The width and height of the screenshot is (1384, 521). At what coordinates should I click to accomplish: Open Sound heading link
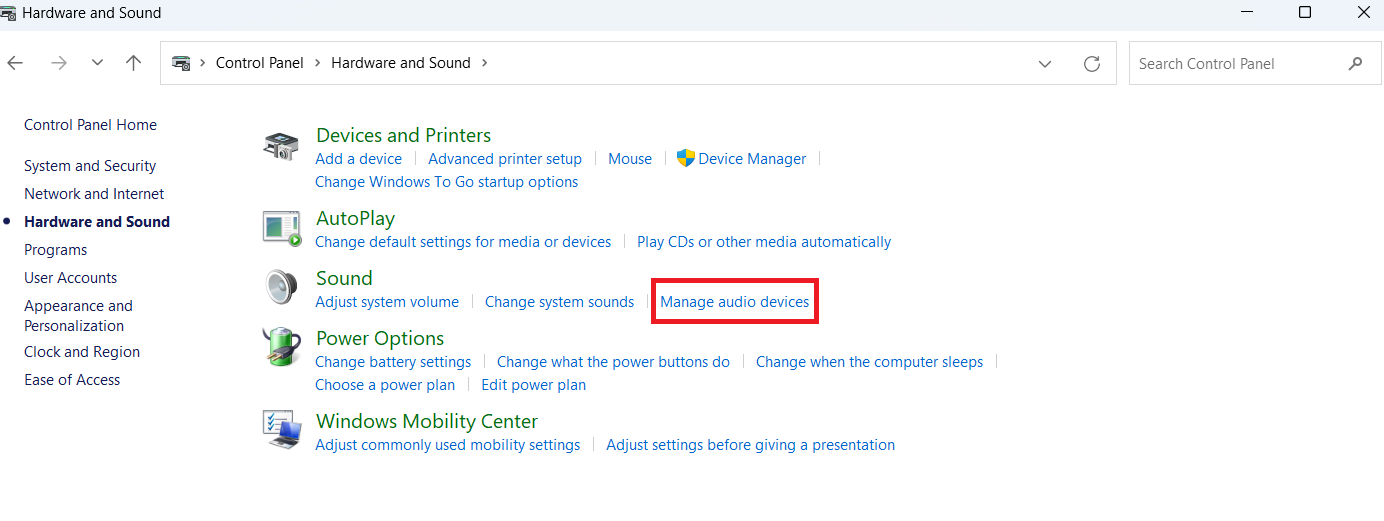(x=344, y=278)
